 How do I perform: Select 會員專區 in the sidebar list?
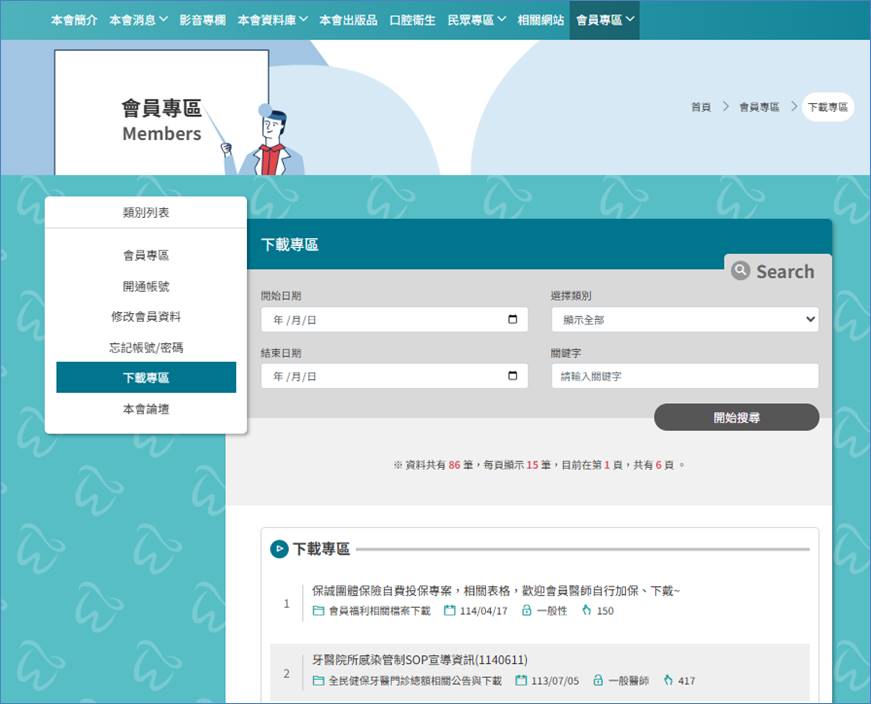pyautogui.click(x=146, y=256)
